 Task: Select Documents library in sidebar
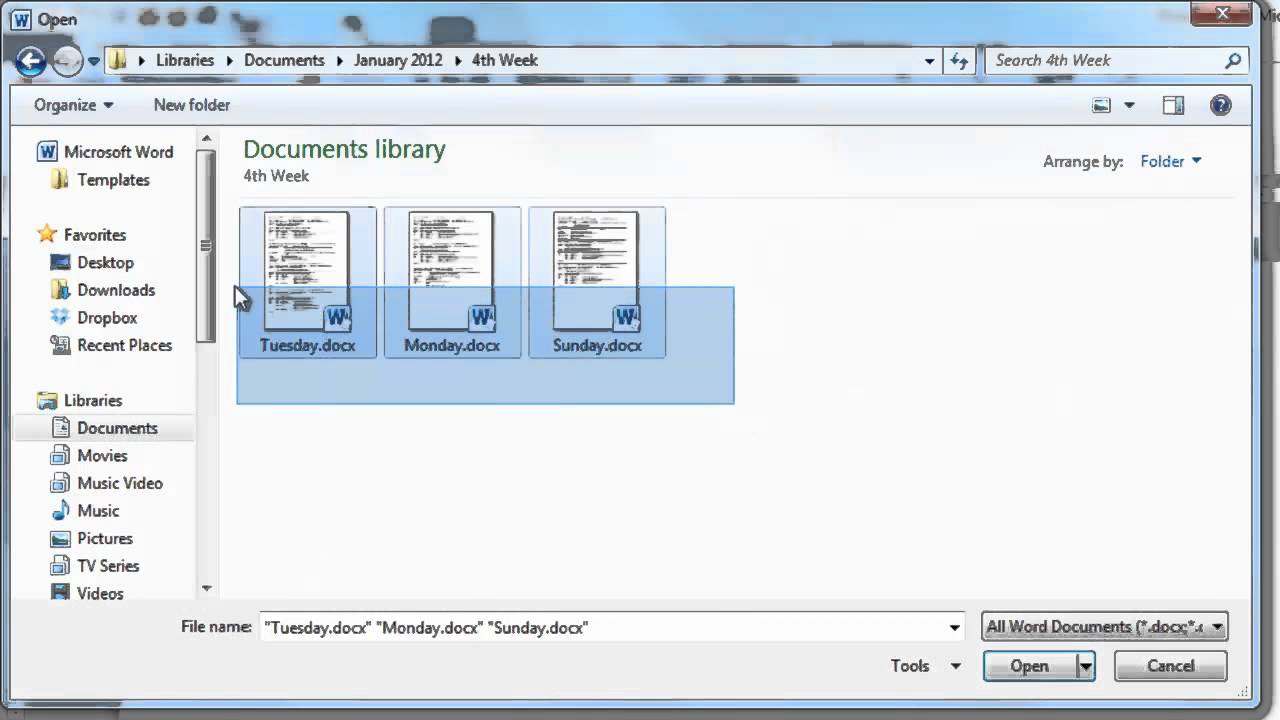coord(105,428)
